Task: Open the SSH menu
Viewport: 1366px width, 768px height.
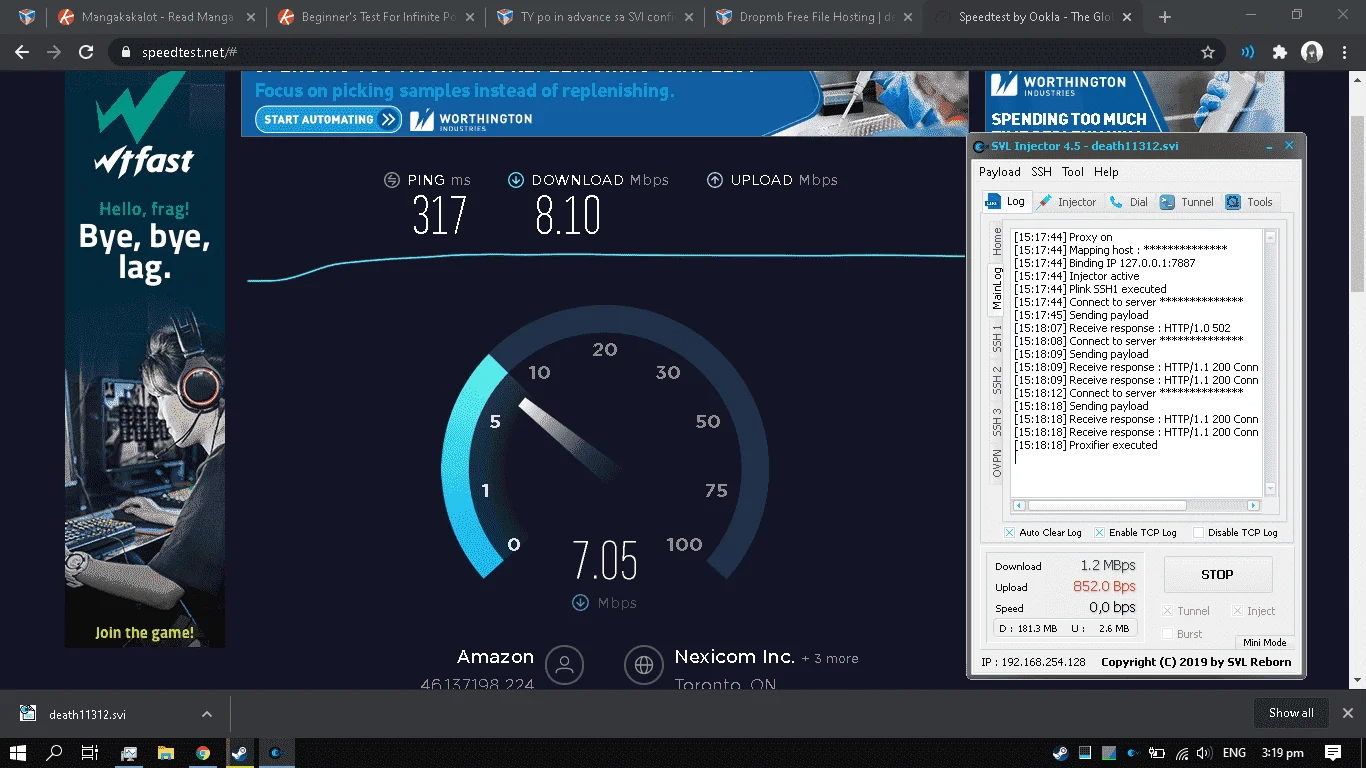Action: click(x=1042, y=172)
